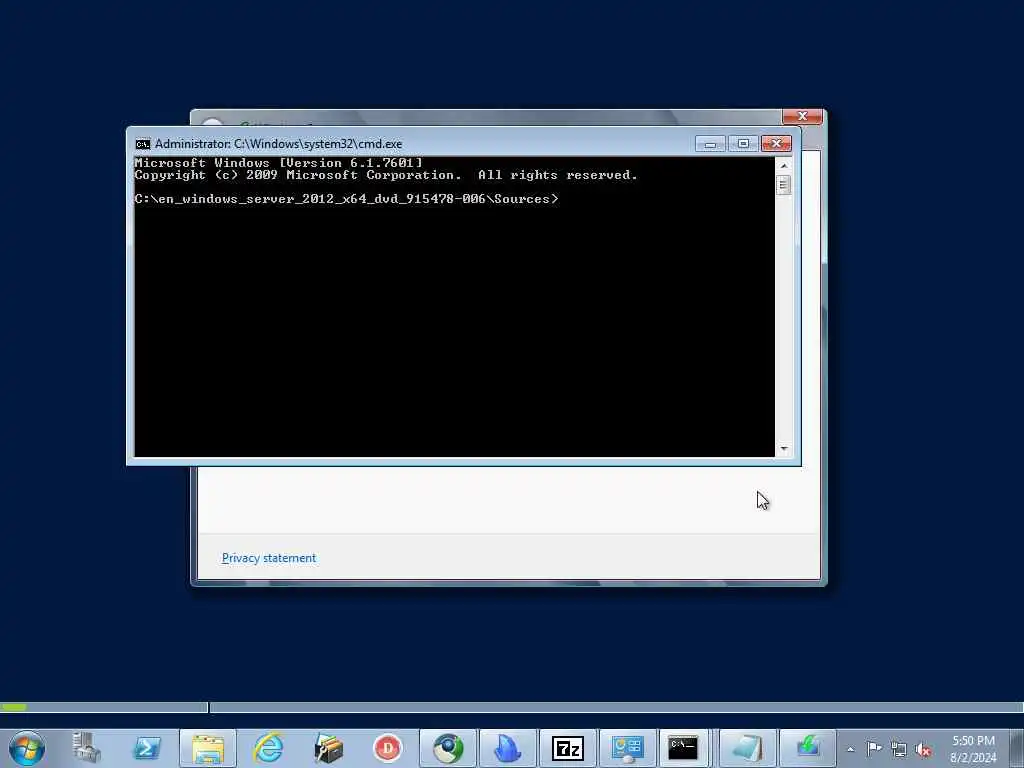Open the green arrow installer icon in taskbar
The image size is (1024, 768).
point(808,748)
